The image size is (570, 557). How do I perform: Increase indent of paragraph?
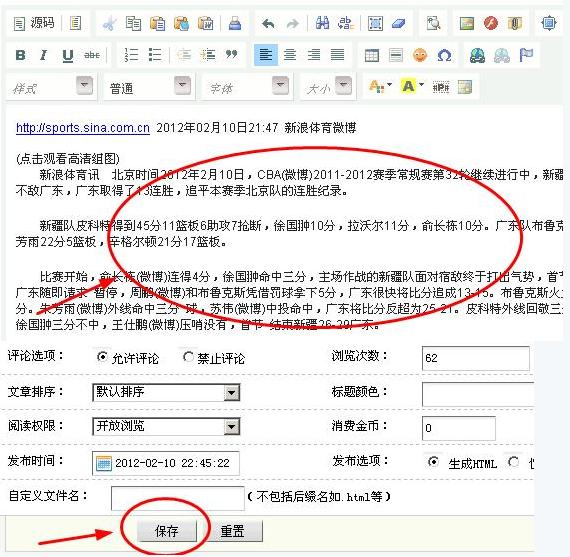point(208,55)
